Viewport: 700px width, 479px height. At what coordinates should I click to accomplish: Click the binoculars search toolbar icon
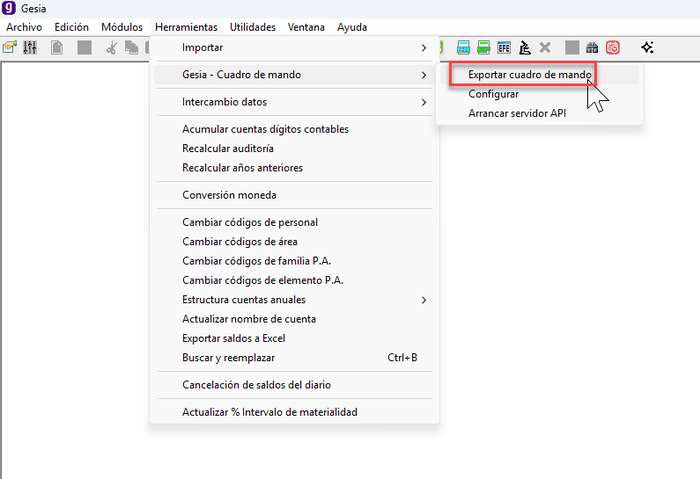point(592,47)
